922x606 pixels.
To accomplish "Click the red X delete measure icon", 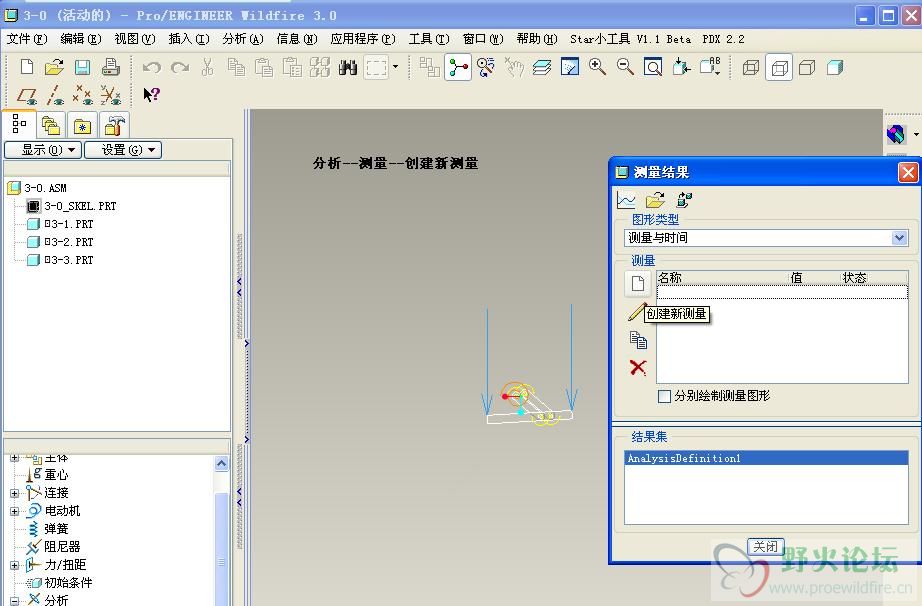I will 638,368.
